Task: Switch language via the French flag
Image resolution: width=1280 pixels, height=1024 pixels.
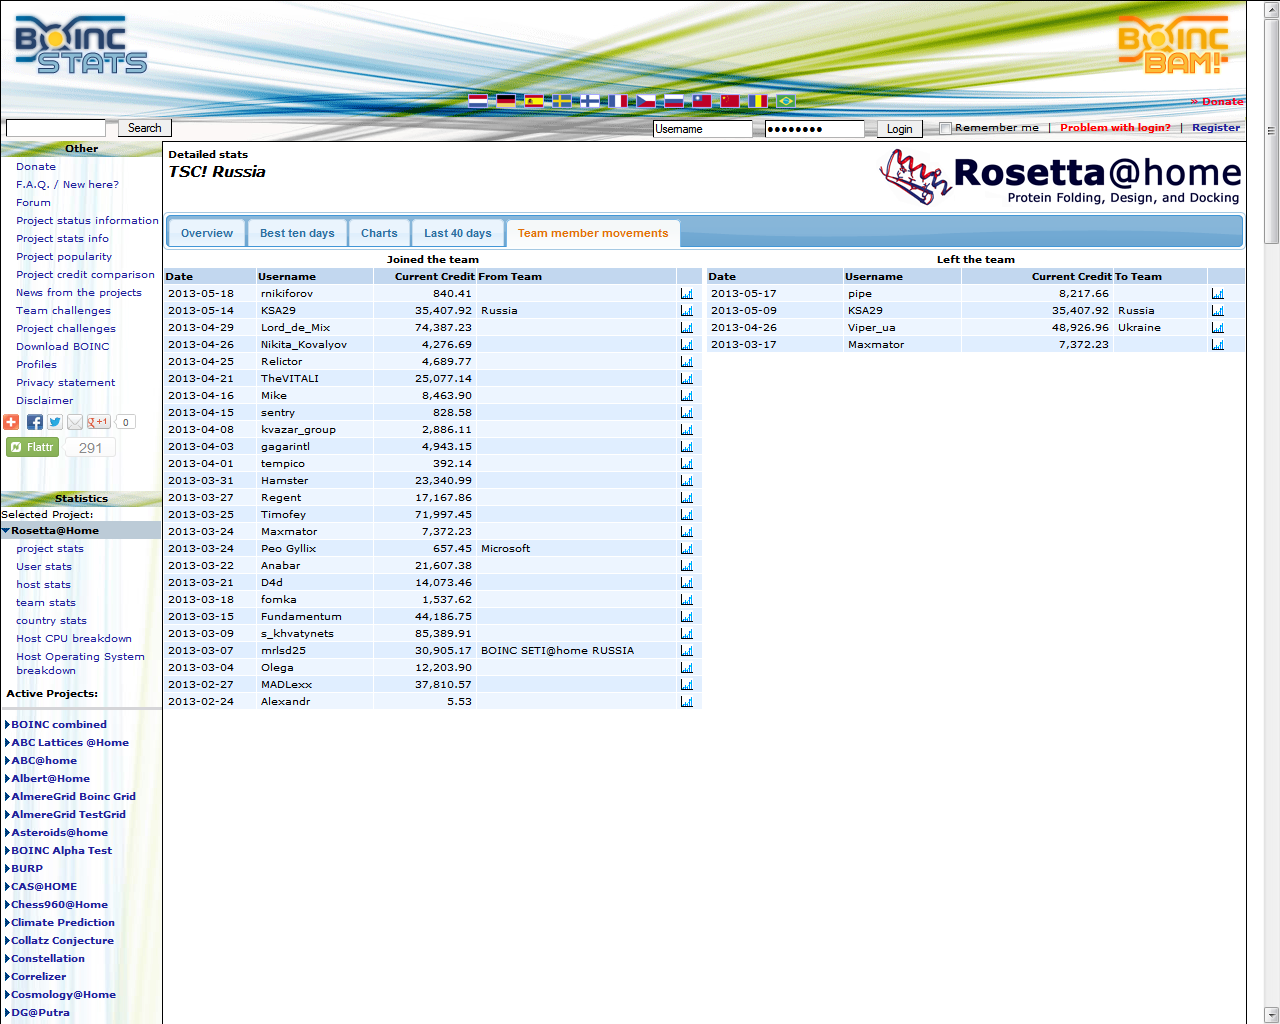Action: pos(618,101)
